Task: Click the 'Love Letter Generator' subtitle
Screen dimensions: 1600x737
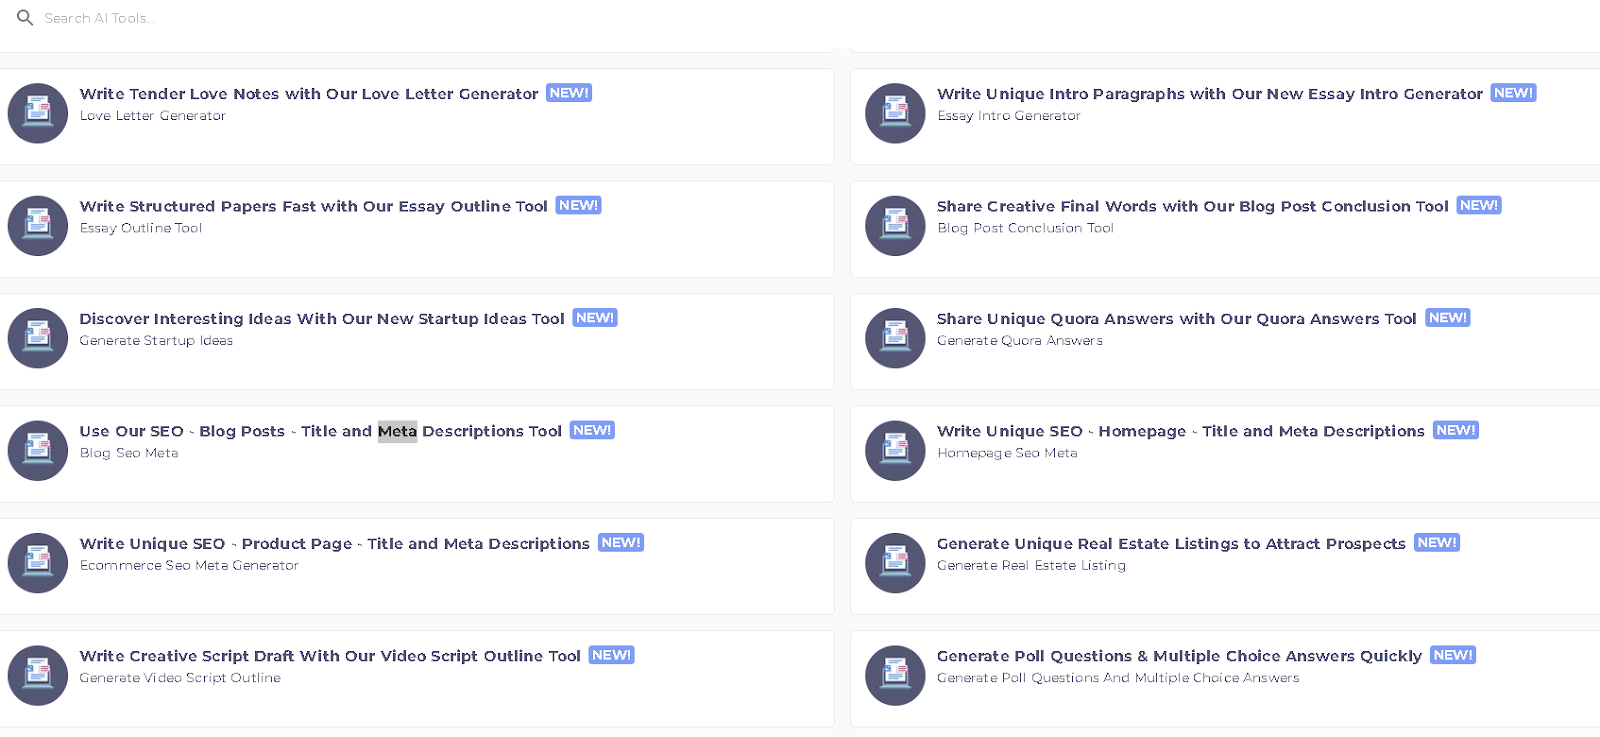Action: 153,116
